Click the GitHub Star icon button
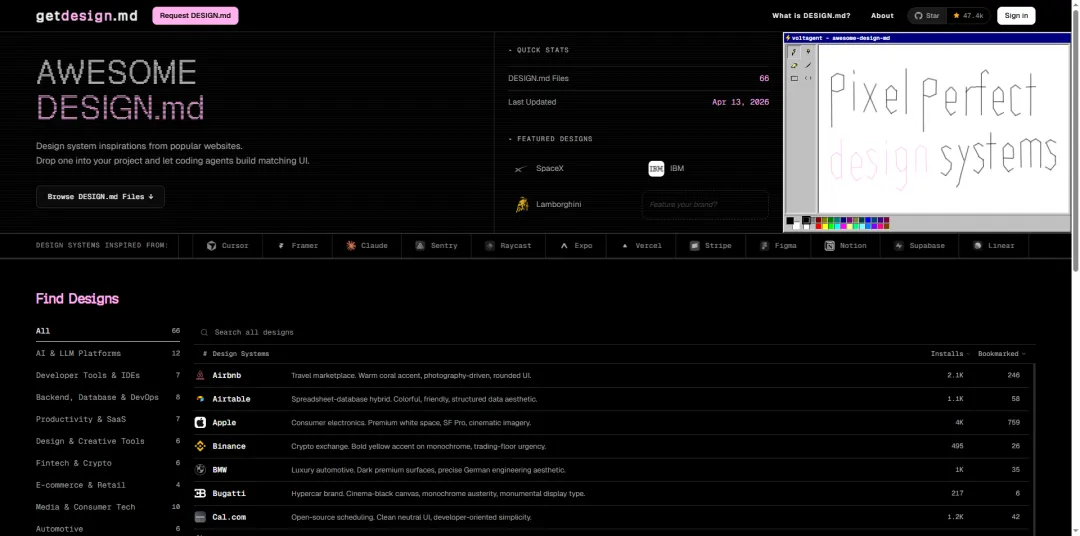The height and width of the screenshot is (536, 1080). pos(927,16)
